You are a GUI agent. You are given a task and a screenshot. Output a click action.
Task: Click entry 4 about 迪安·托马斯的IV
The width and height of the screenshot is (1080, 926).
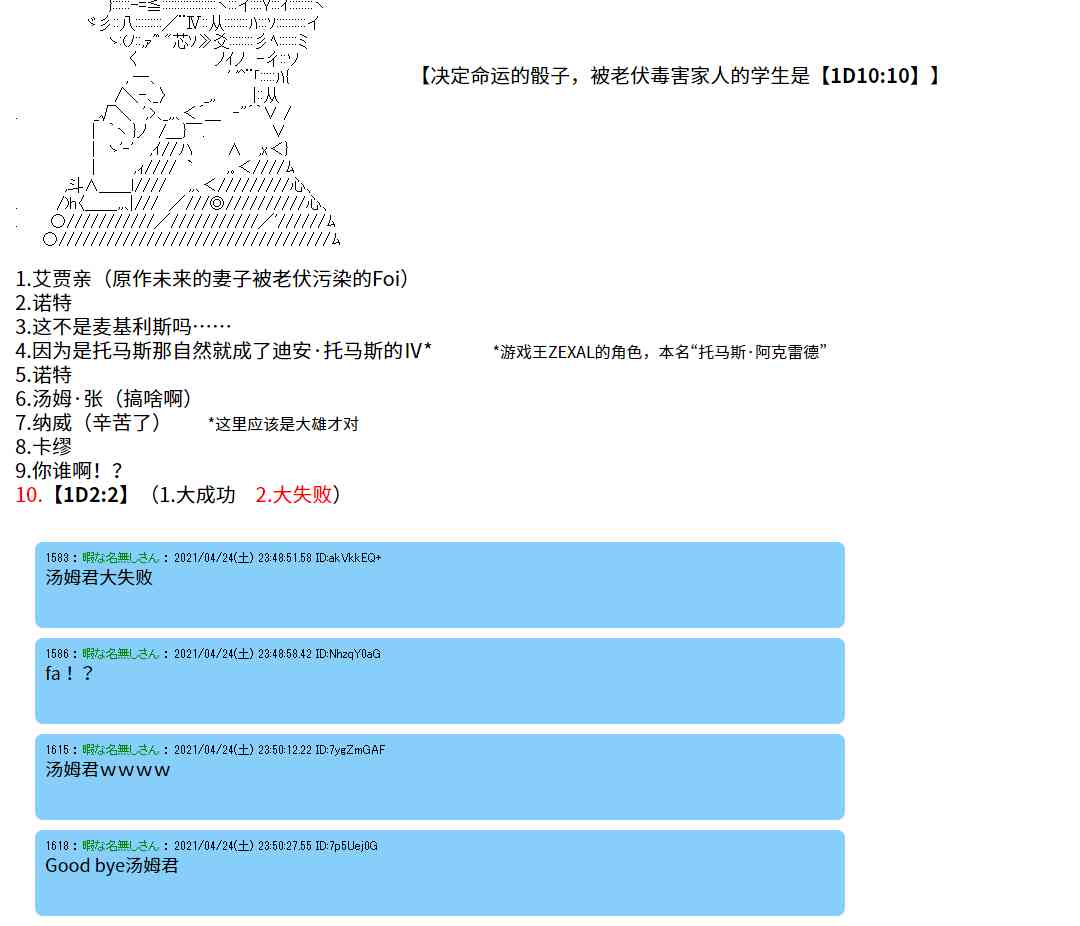[223, 351]
